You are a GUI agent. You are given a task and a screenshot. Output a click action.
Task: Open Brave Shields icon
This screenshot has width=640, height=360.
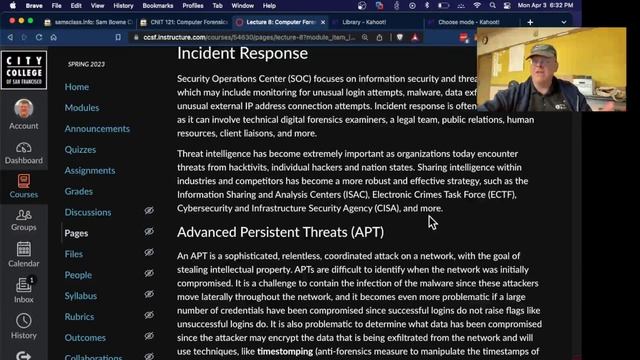click(400, 37)
